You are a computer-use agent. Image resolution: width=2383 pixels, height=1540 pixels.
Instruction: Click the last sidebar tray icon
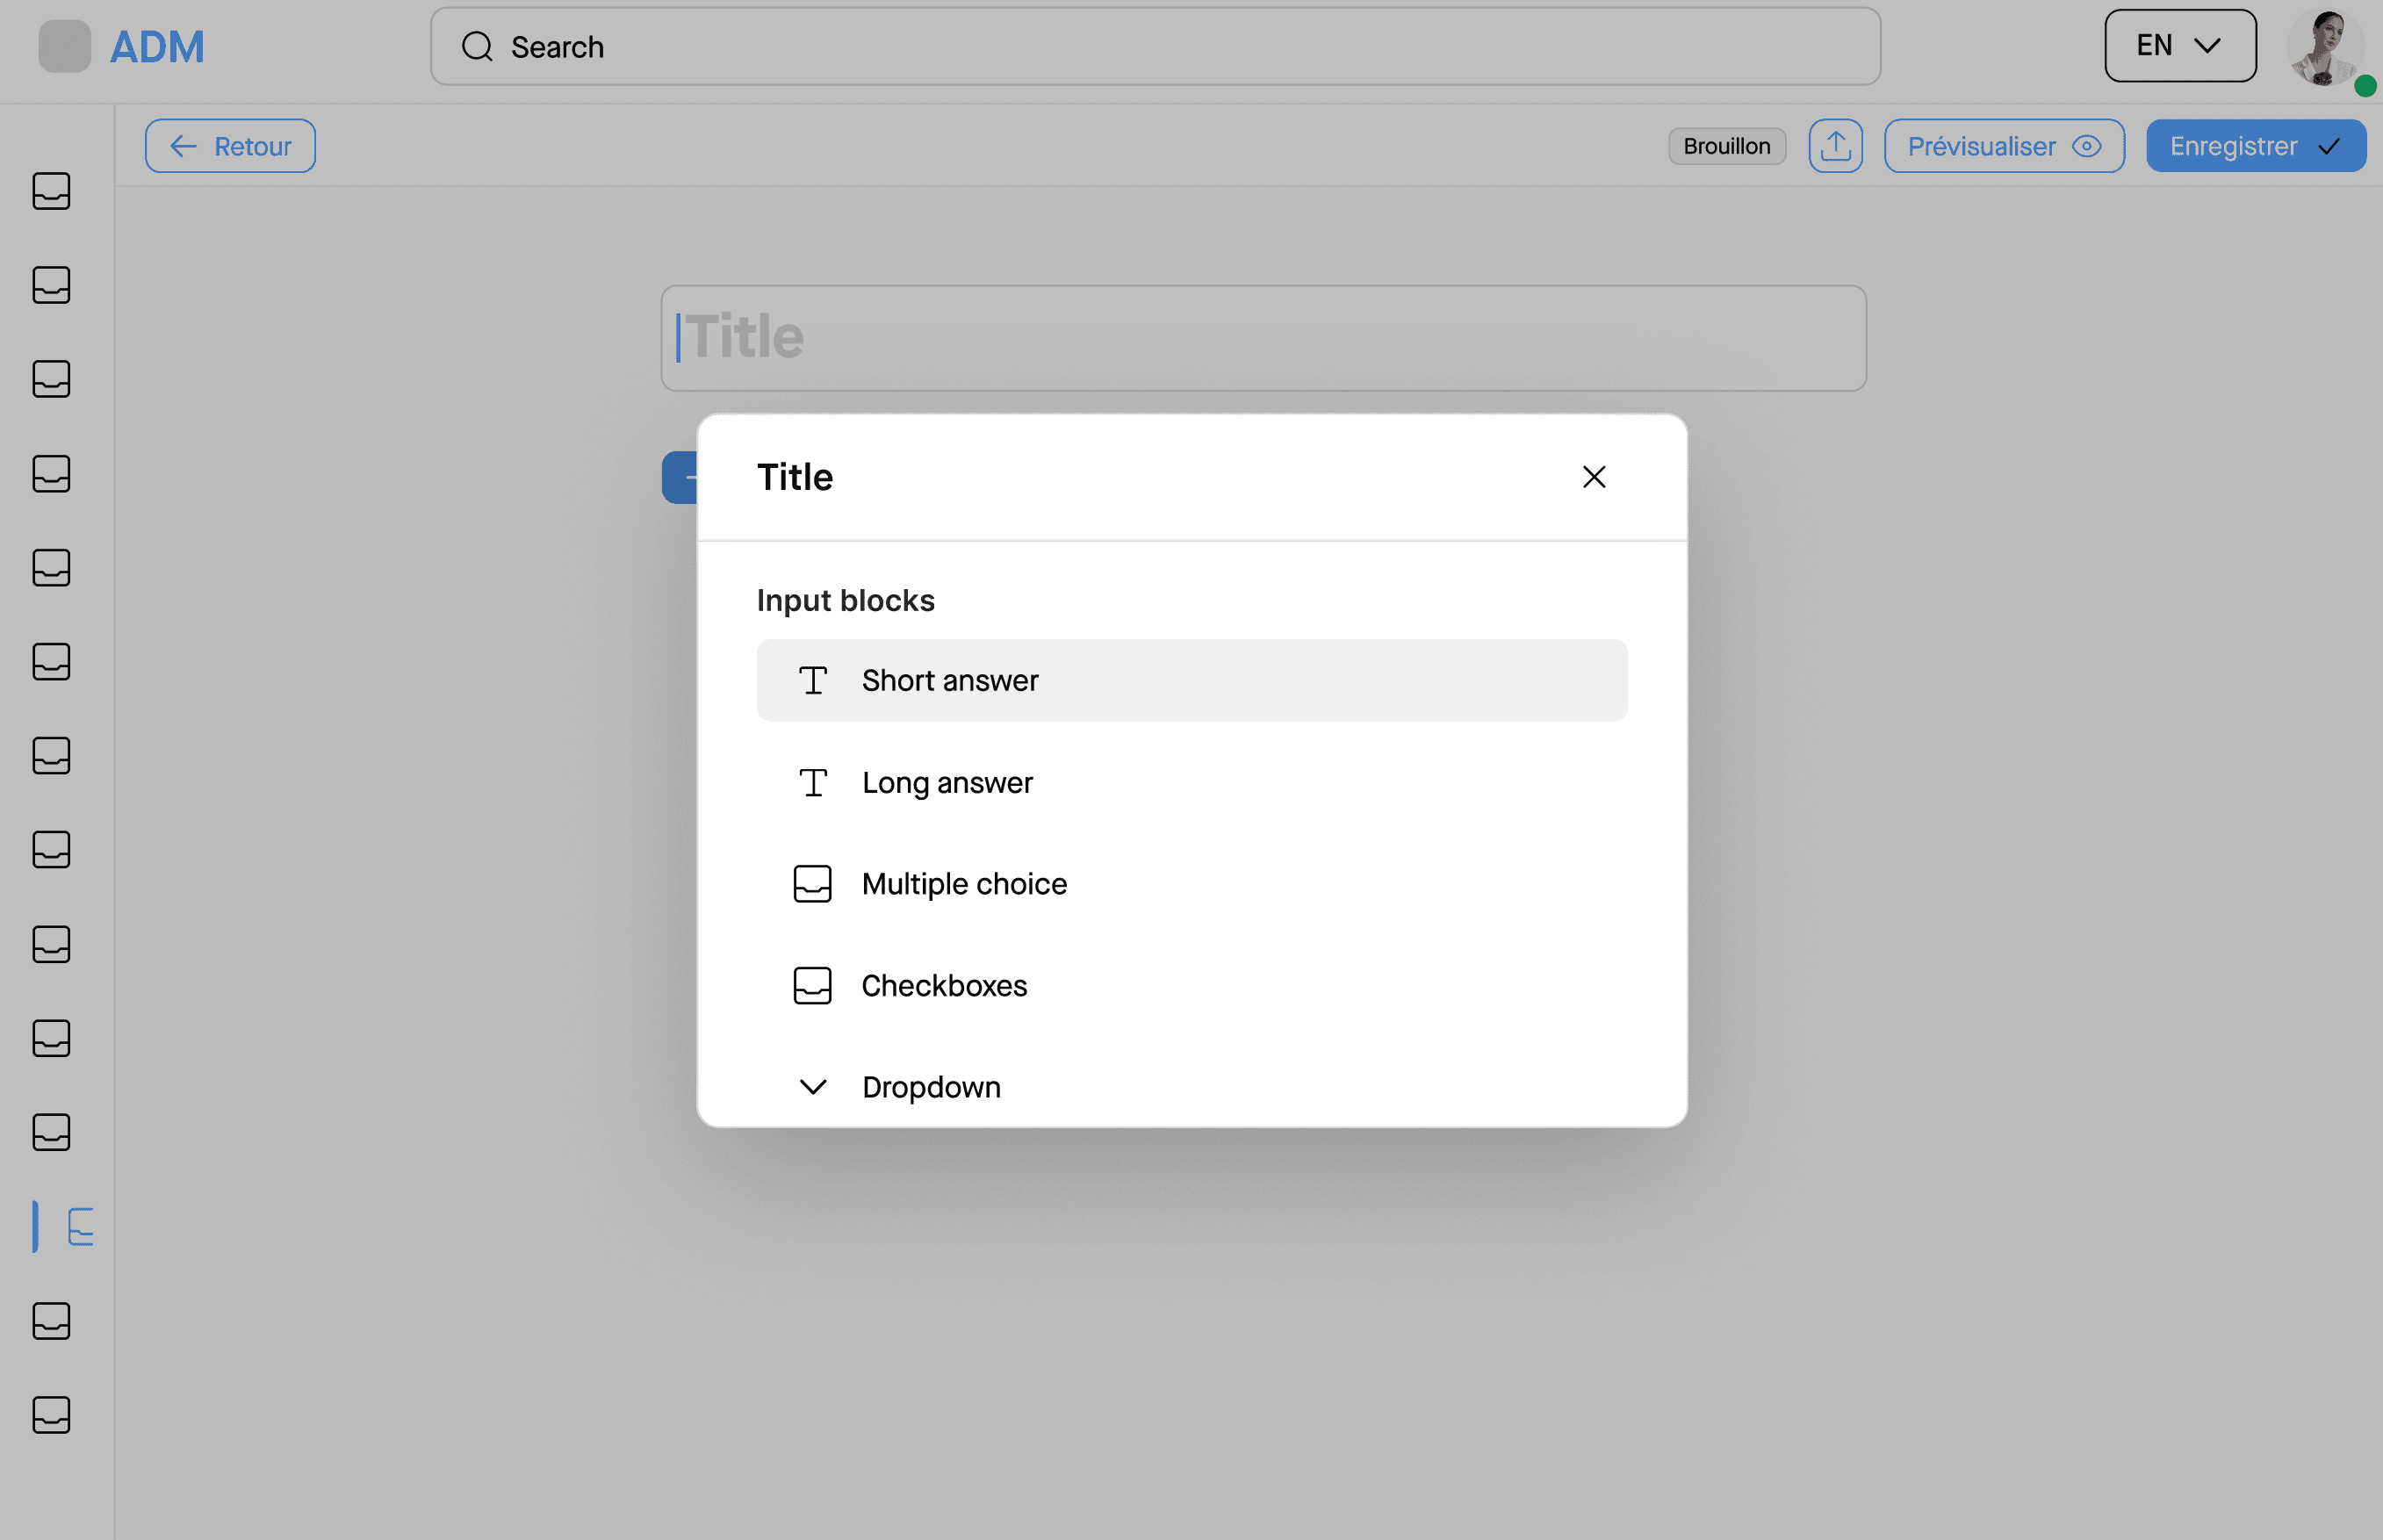pyautogui.click(x=51, y=1415)
